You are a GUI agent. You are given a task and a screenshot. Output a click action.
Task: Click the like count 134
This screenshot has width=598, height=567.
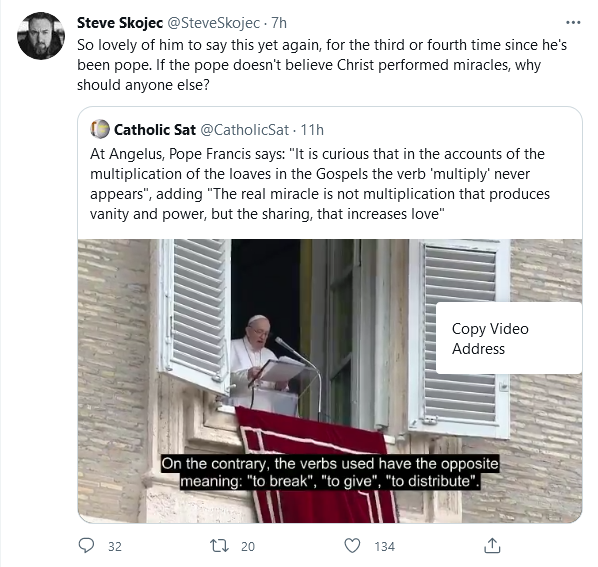click(x=384, y=546)
